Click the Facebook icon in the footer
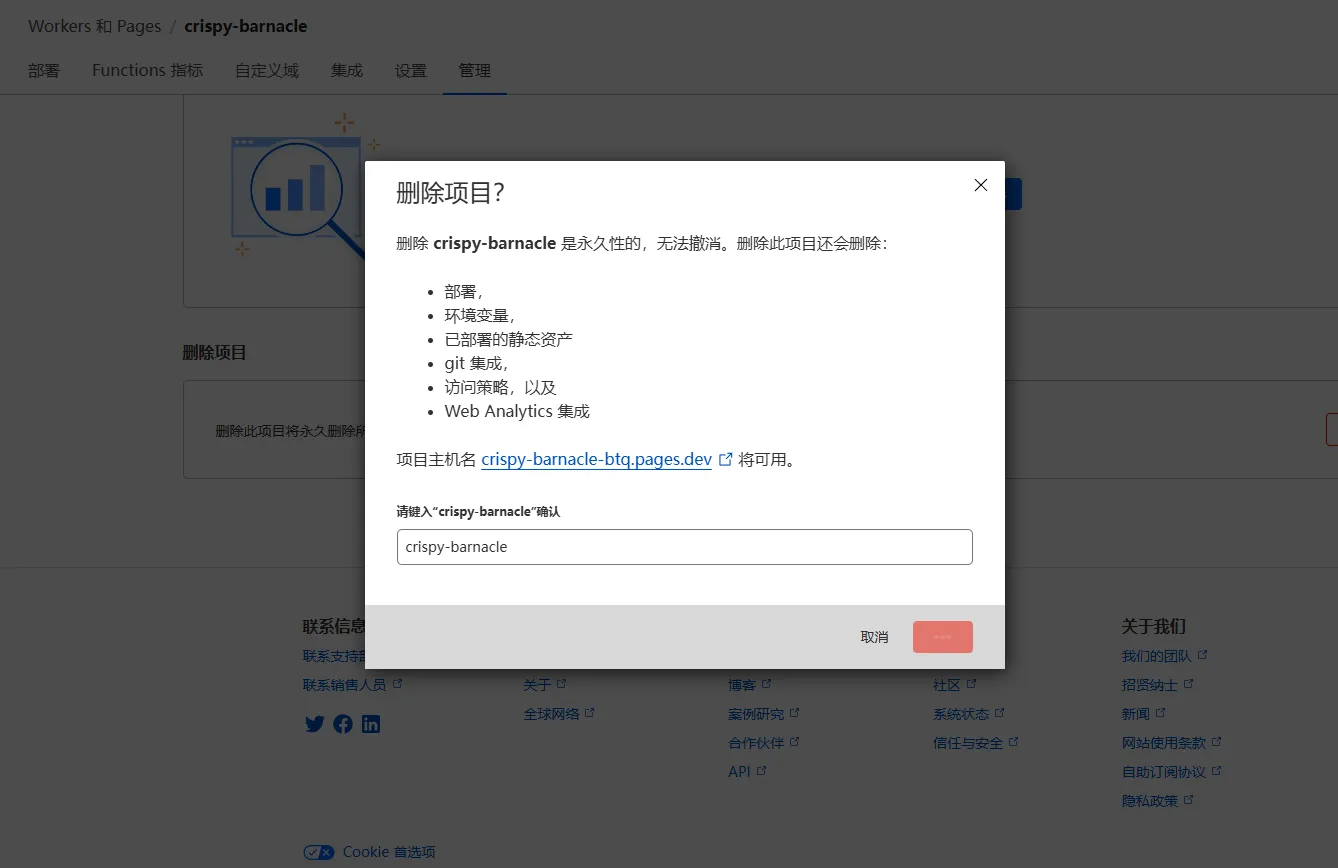The width and height of the screenshot is (1338, 868). (343, 723)
